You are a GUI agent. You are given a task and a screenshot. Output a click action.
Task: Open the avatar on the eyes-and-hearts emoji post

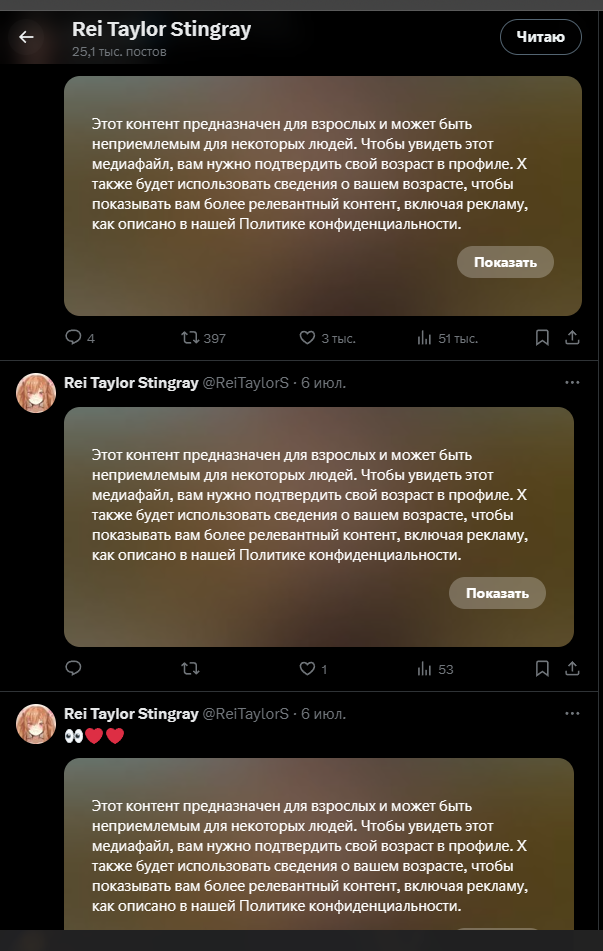[36, 723]
